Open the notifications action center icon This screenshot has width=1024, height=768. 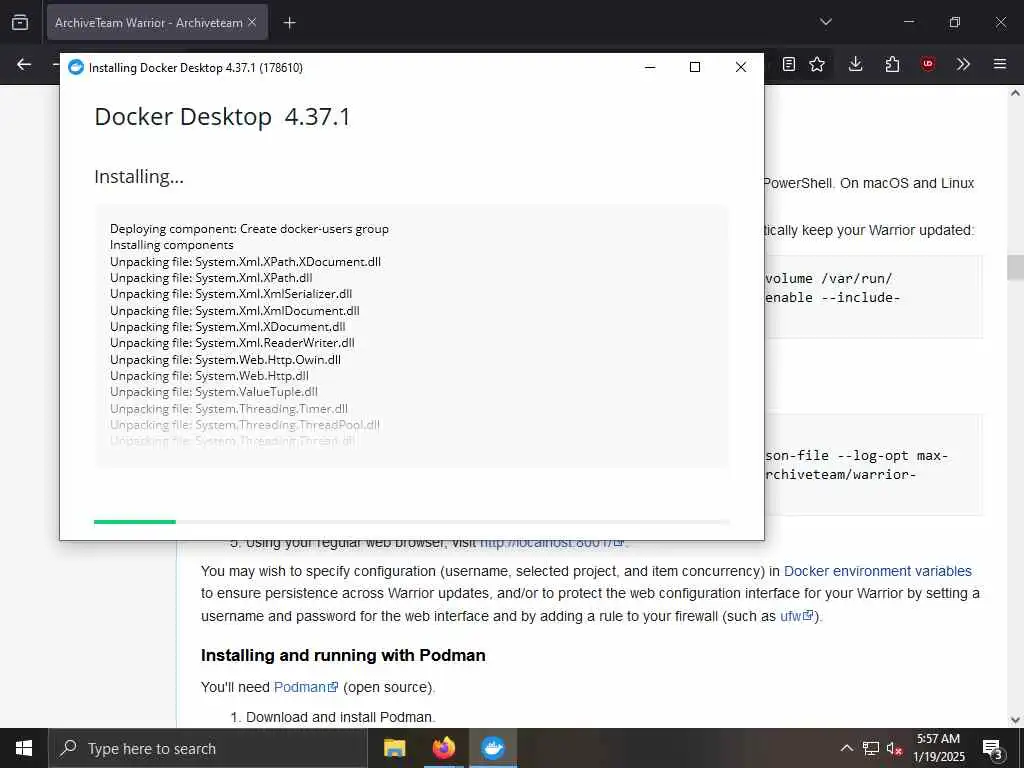(x=992, y=748)
